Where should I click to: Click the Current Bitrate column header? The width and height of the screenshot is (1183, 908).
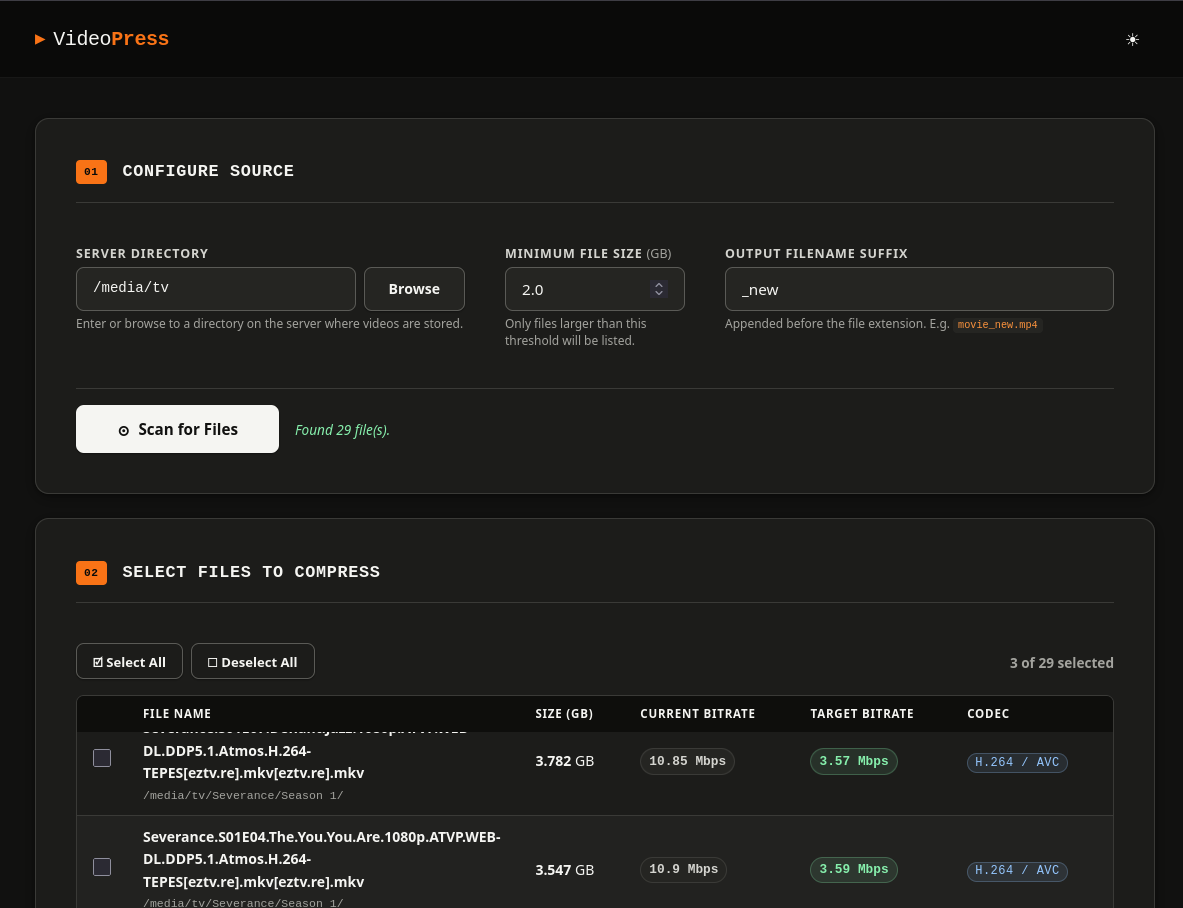tap(697, 714)
